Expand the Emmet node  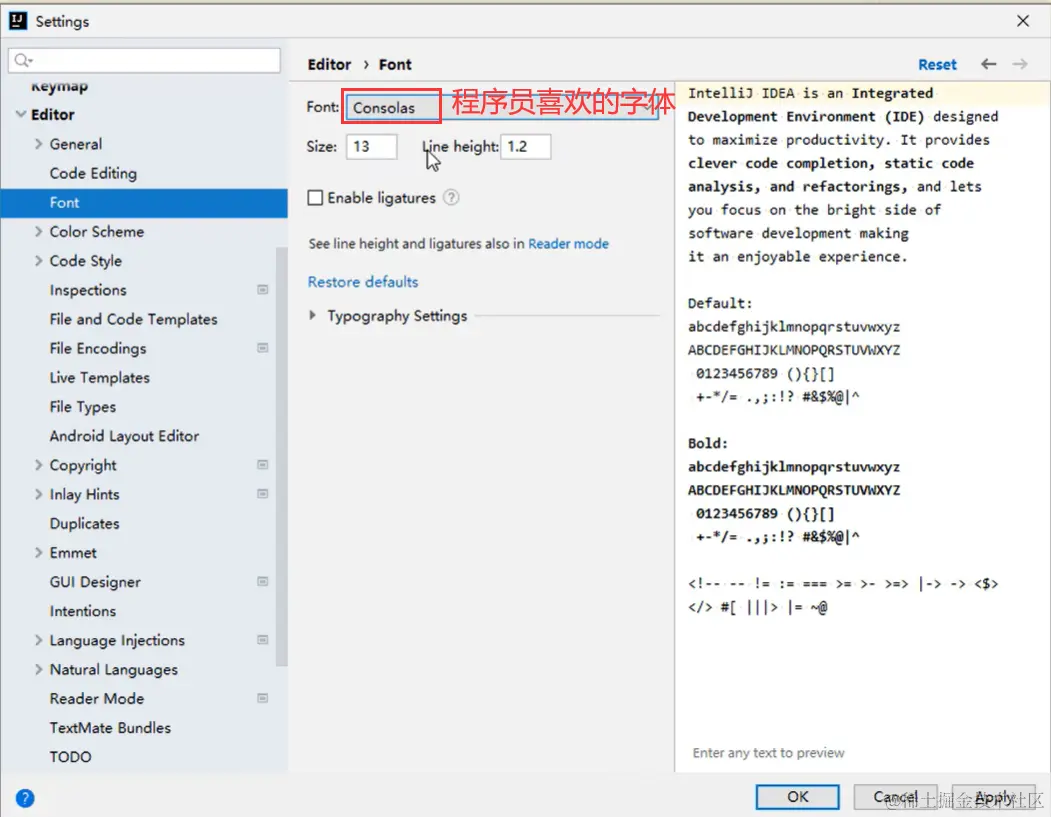38,552
